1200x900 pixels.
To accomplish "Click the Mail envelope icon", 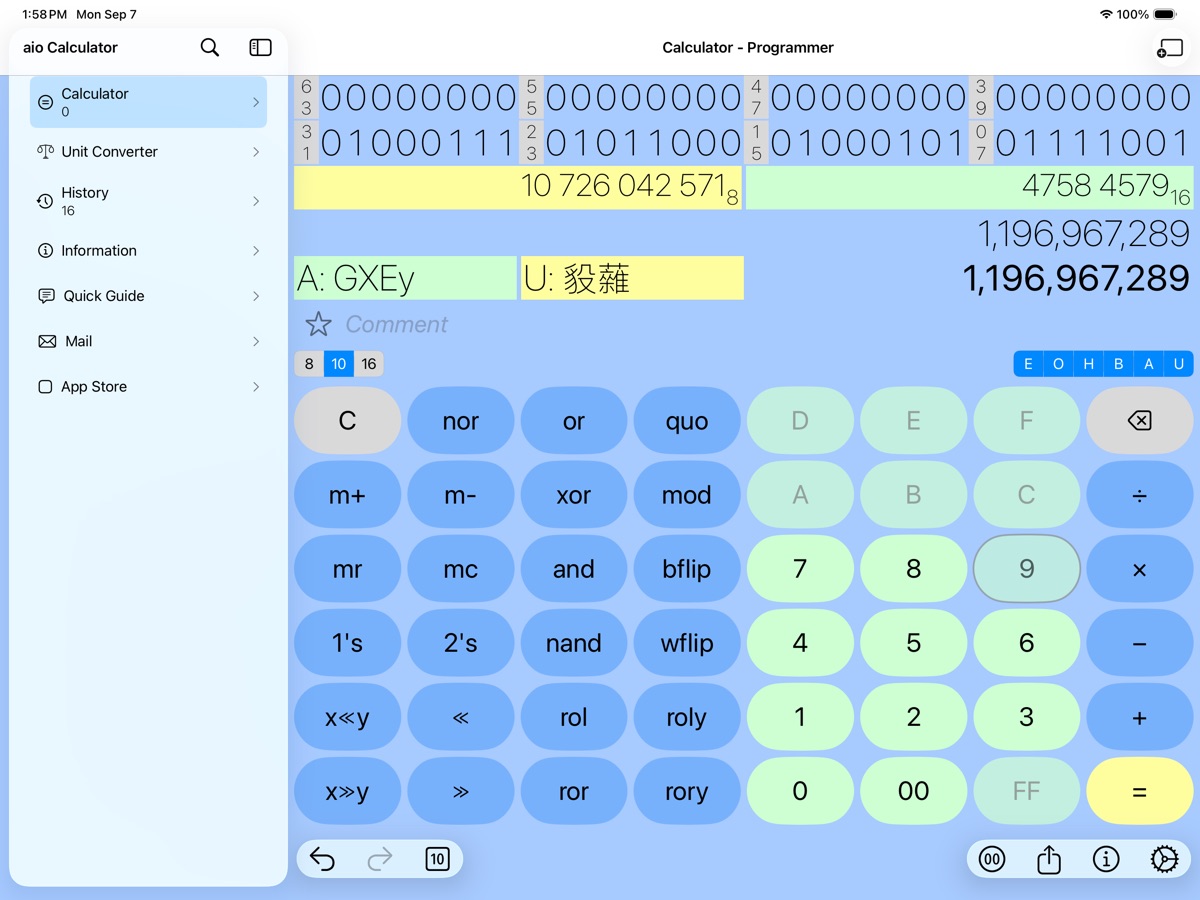I will pyautogui.click(x=47, y=341).
